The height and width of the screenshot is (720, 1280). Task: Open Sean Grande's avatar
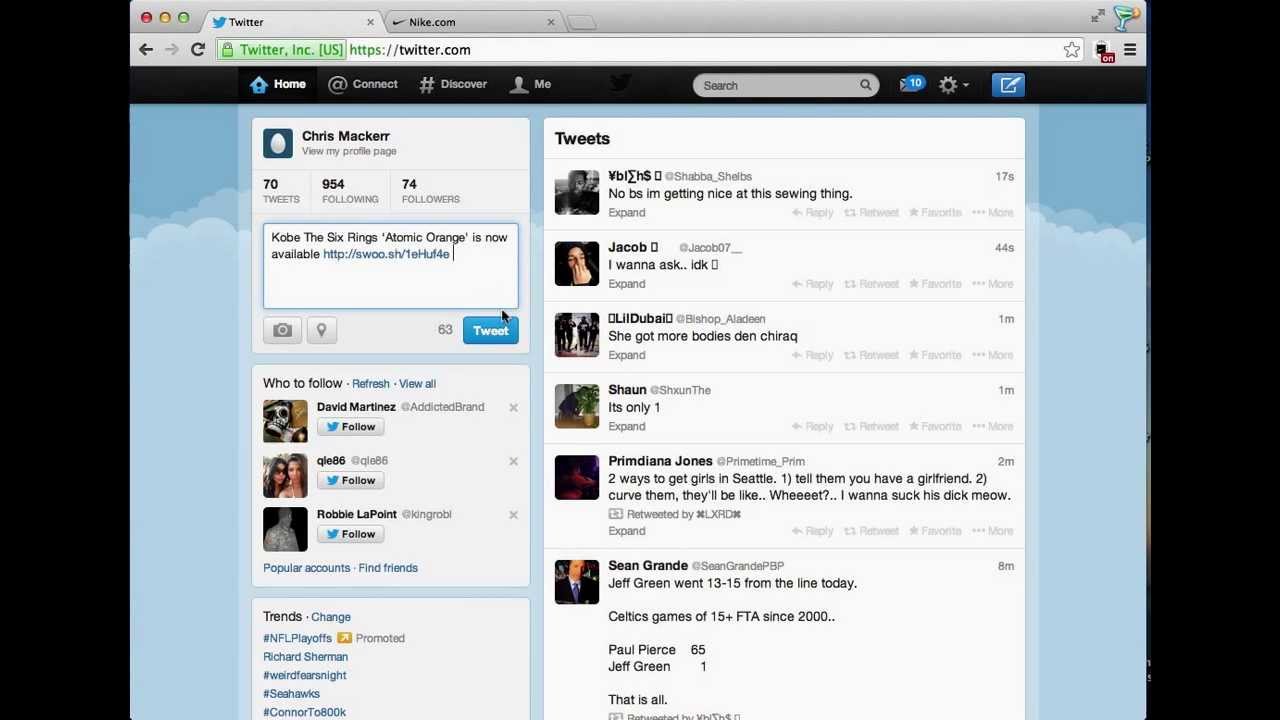577,581
